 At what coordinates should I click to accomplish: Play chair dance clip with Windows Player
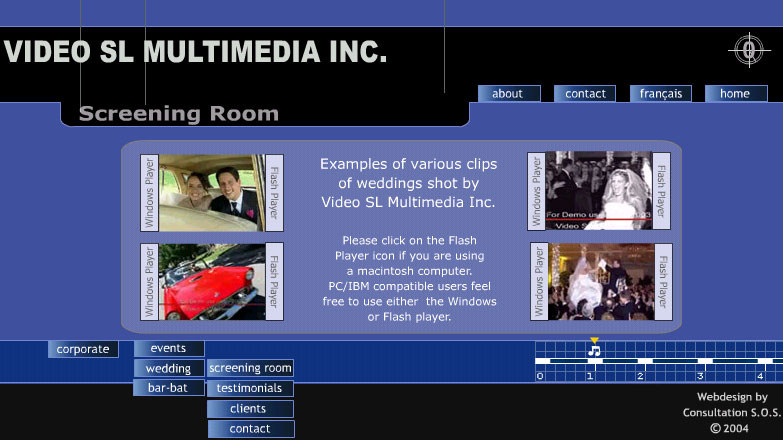pyautogui.click(x=539, y=282)
